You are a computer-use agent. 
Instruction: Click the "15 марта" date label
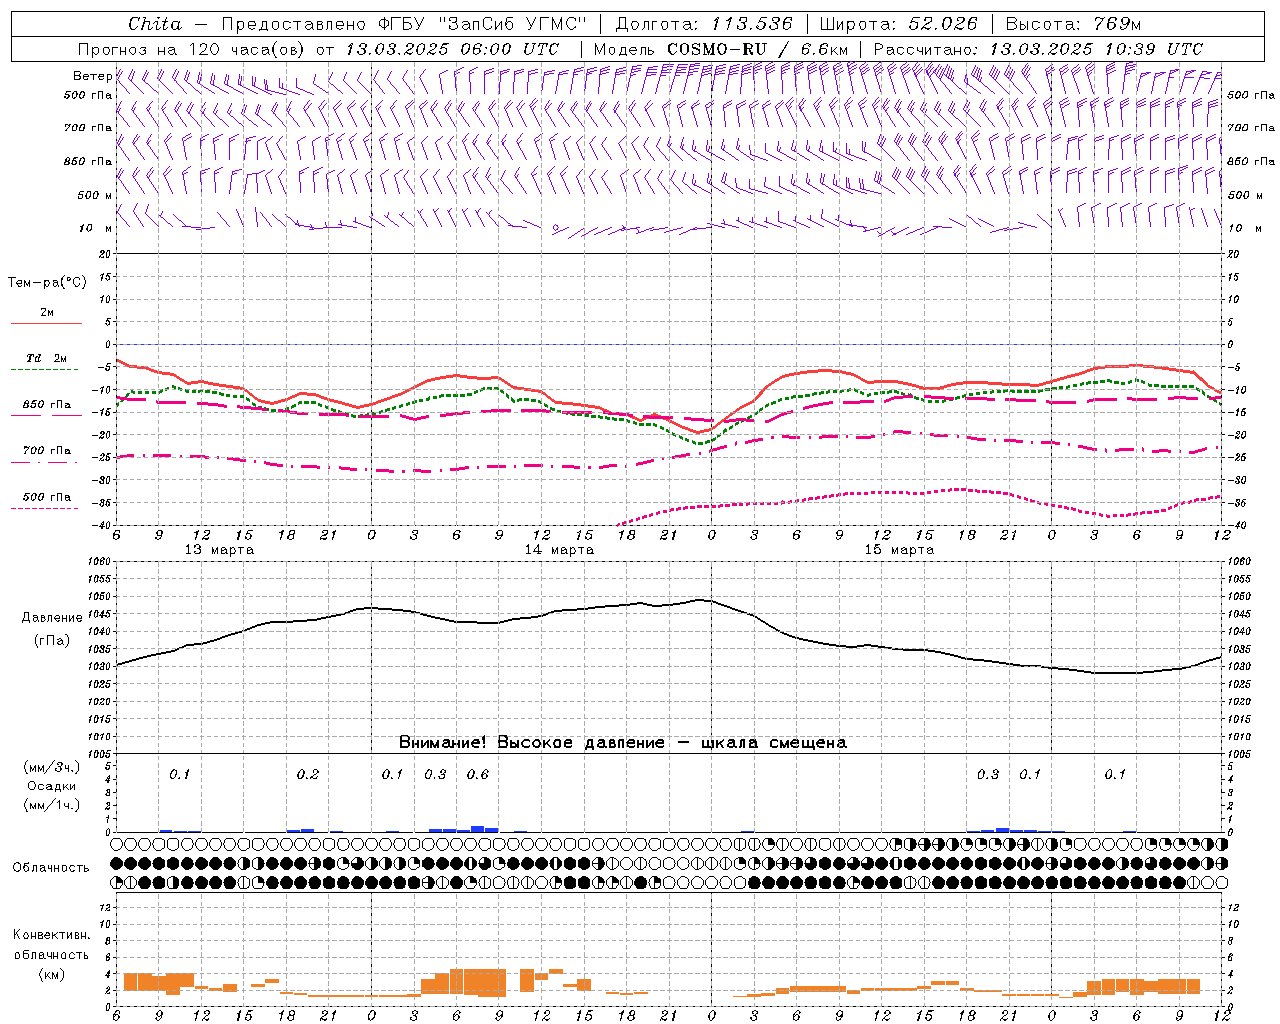click(899, 550)
